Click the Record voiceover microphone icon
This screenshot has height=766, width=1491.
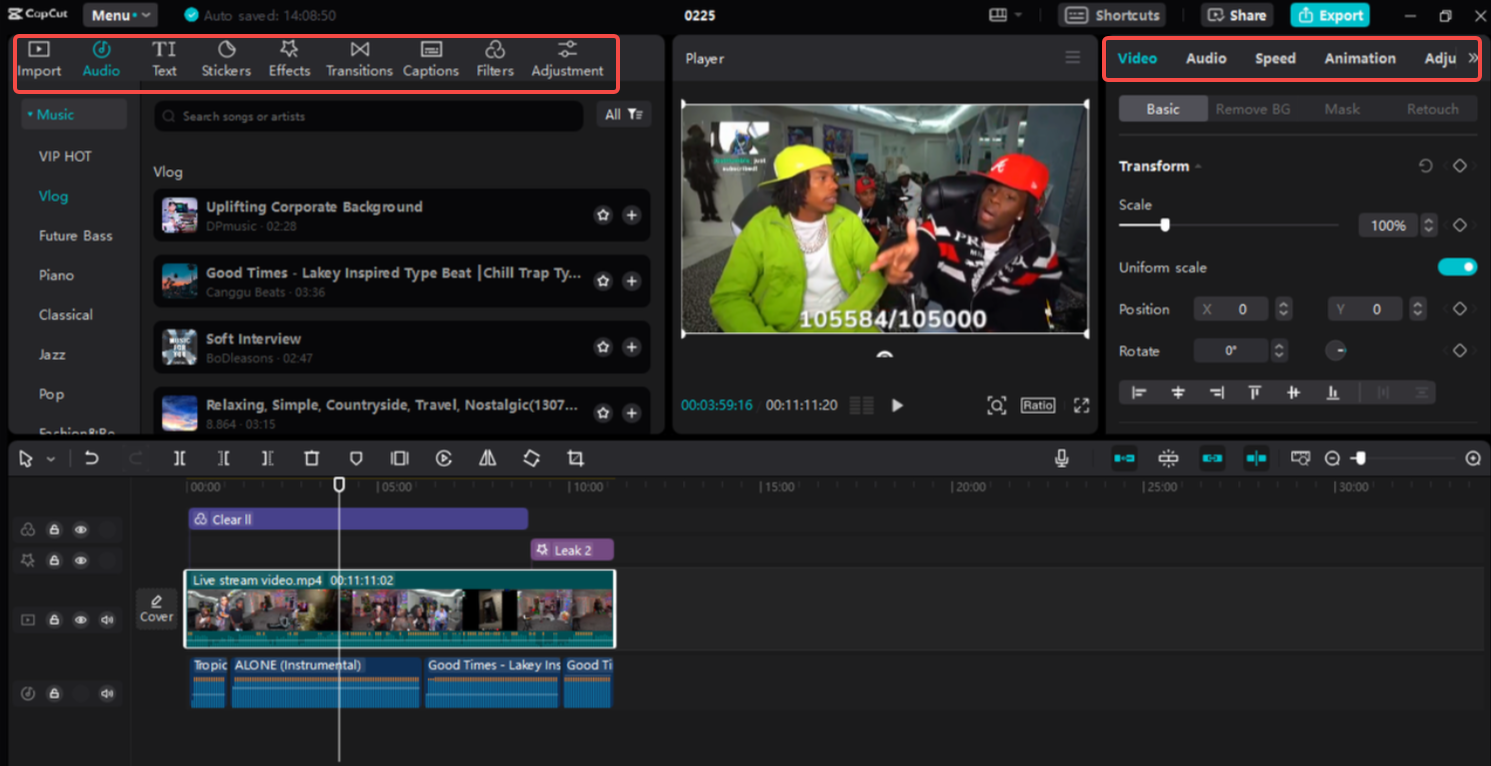pyautogui.click(x=1063, y=458)
